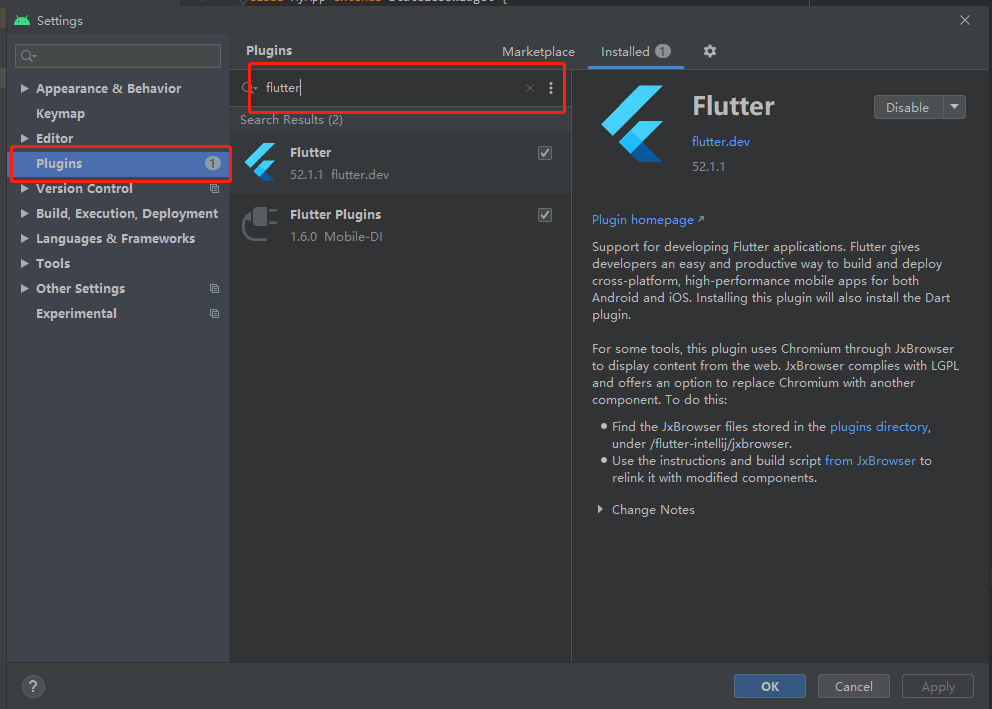The image size is (992, 709).
Task: Click the Version Control project-level icon
Action: point(214,188)
